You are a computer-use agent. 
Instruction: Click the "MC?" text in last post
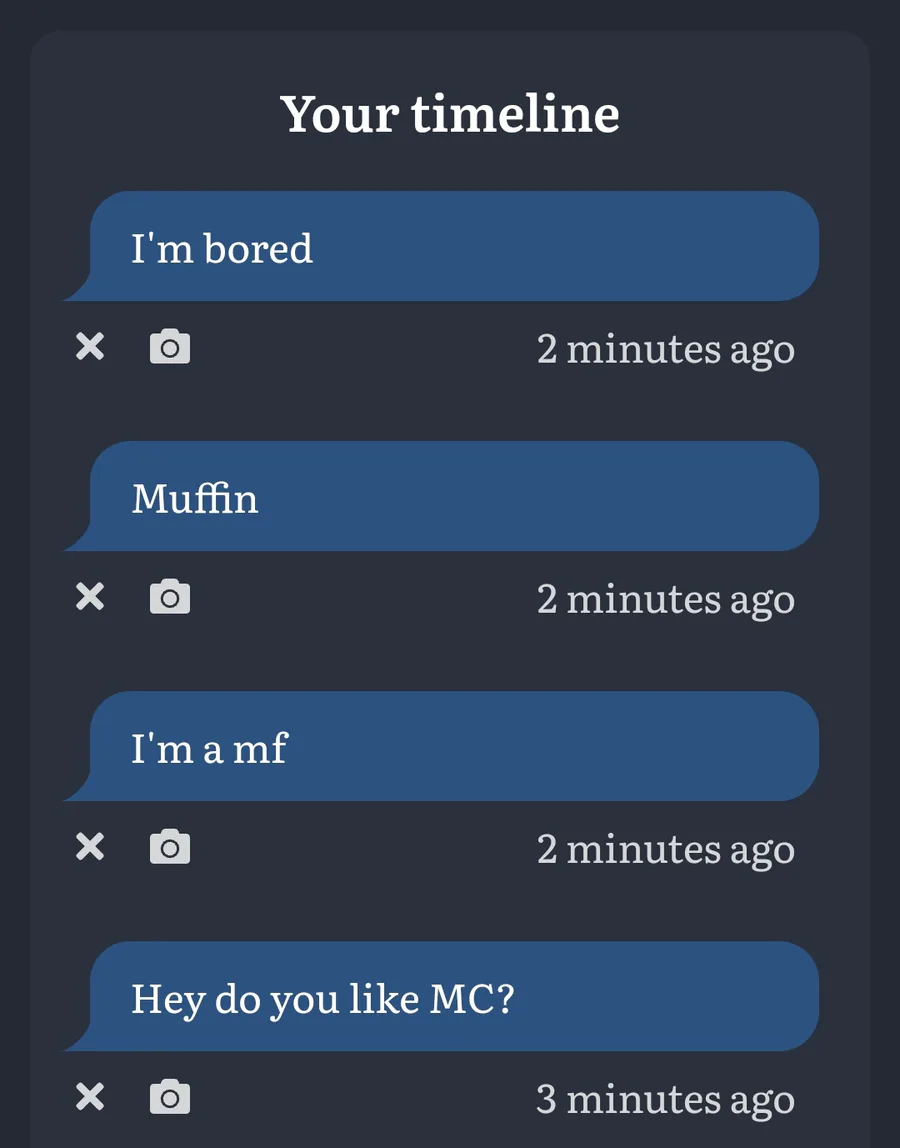(x=472, y=999)
